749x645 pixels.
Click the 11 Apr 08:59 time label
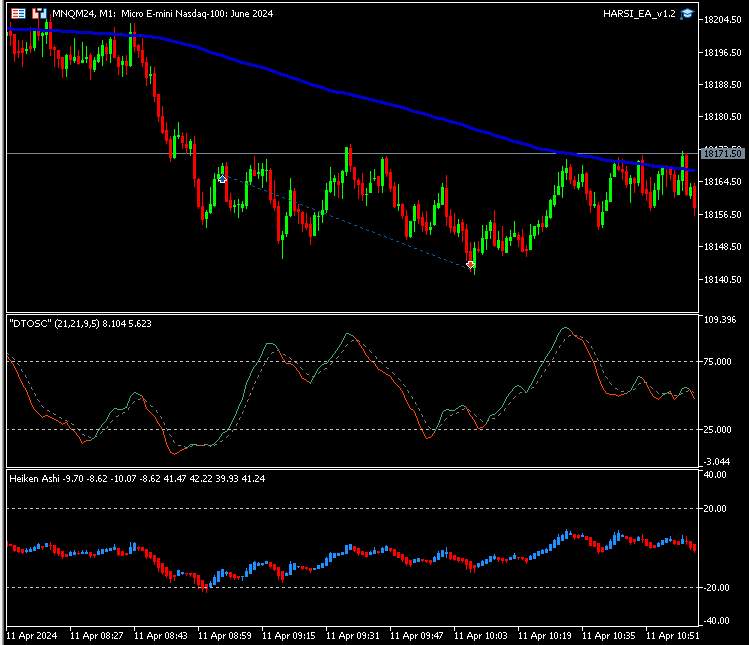pos(225,635)
